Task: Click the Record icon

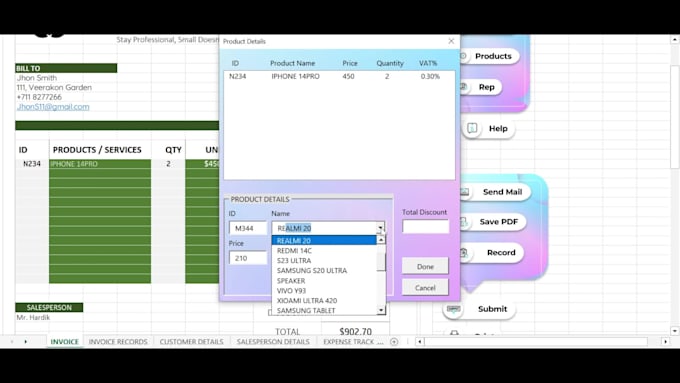Action: click(x=464, y=252)
